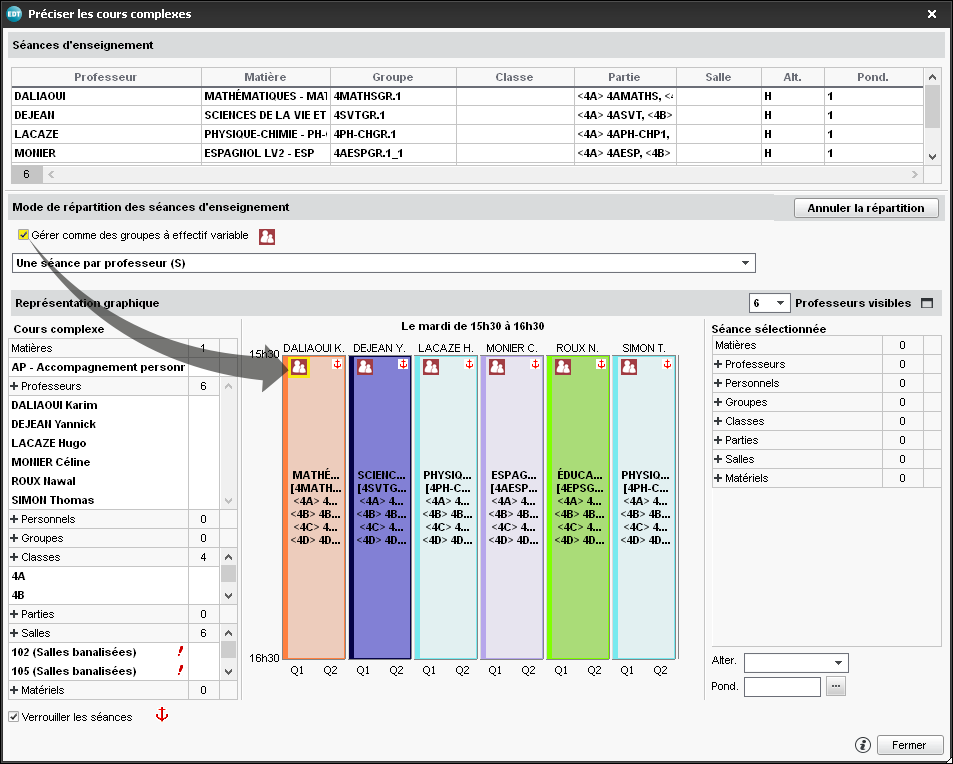
Task: Click the anchor icon in SIMON session
Action: pos(666,365)
